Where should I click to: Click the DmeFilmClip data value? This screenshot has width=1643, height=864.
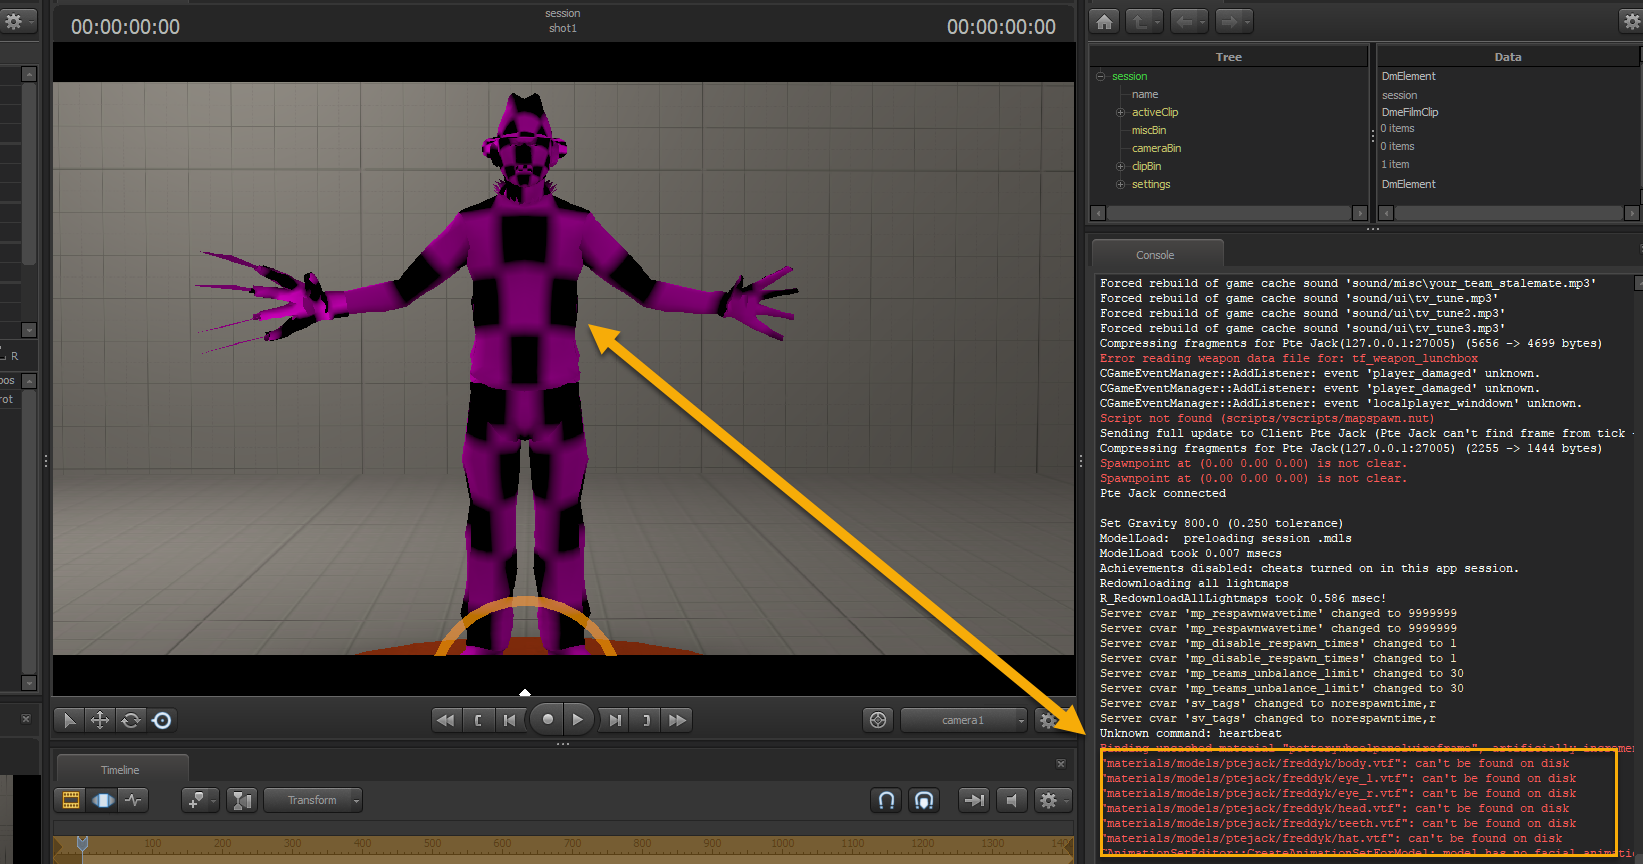(1410, 112)
